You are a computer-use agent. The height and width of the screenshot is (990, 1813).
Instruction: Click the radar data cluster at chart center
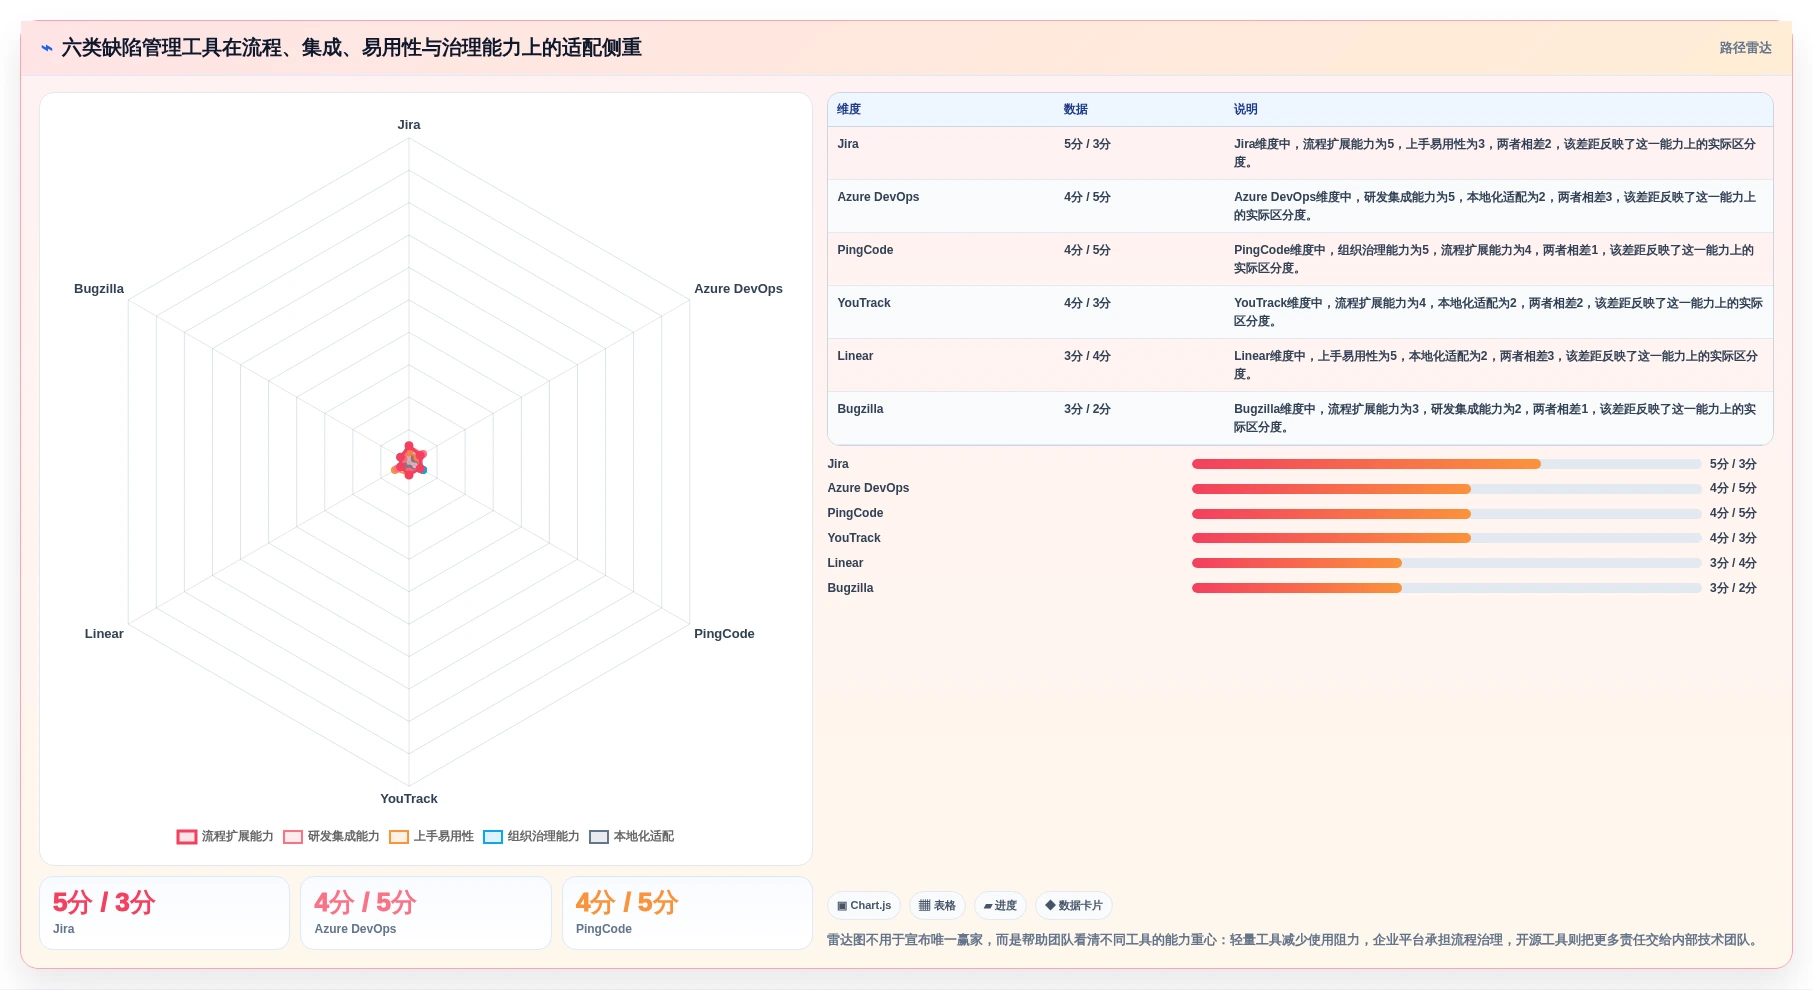tap(409, 461)
